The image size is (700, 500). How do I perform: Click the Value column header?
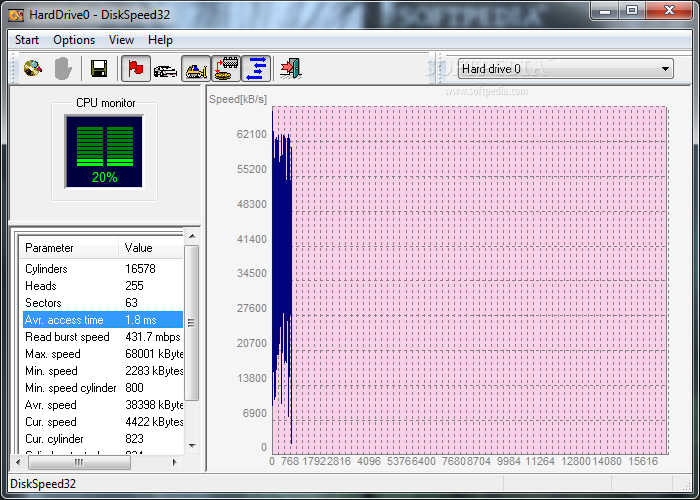[x=151, y=248]
